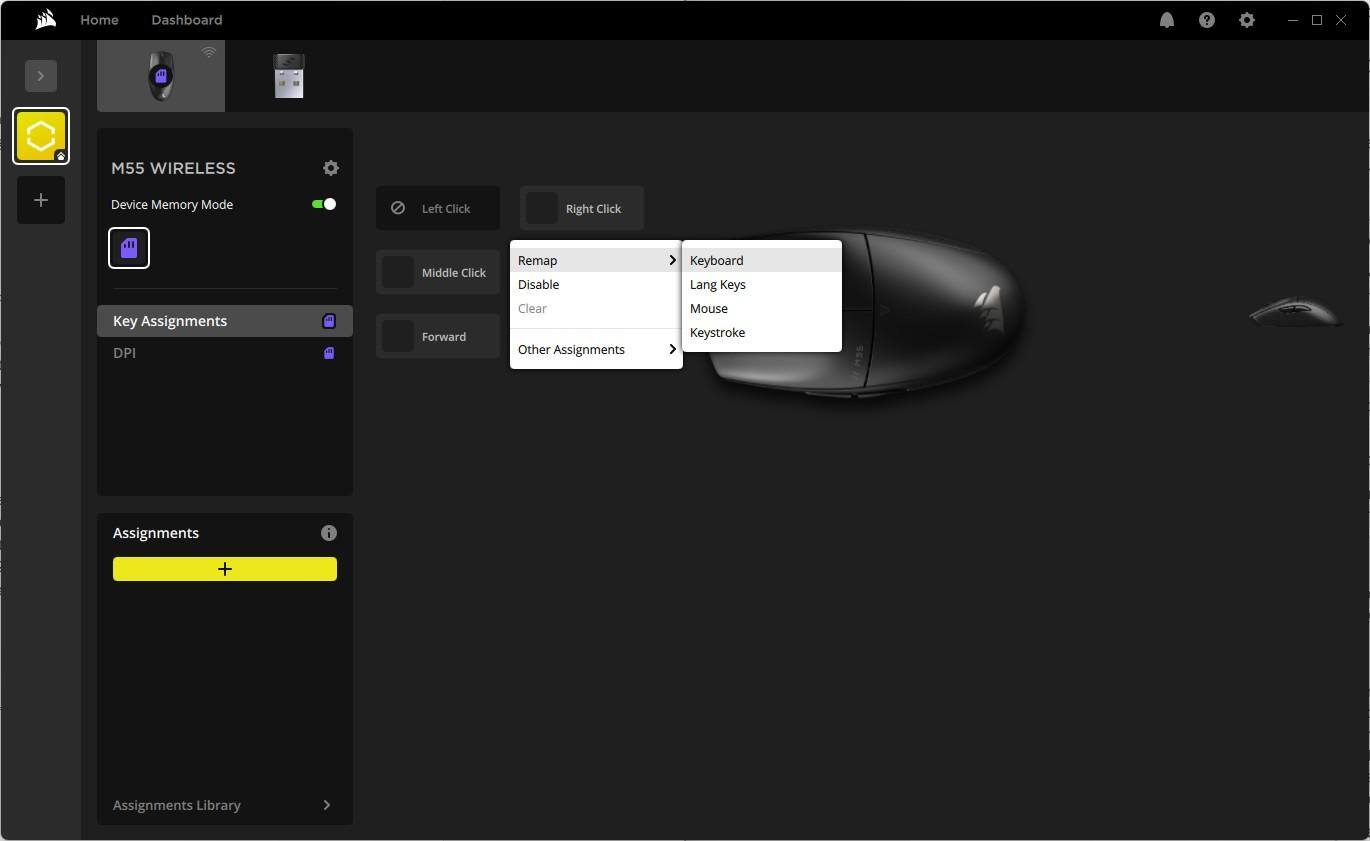Screen dimensions: 1370x841
Task: Expand the left sidebar chevron
Action: (41, 76)
